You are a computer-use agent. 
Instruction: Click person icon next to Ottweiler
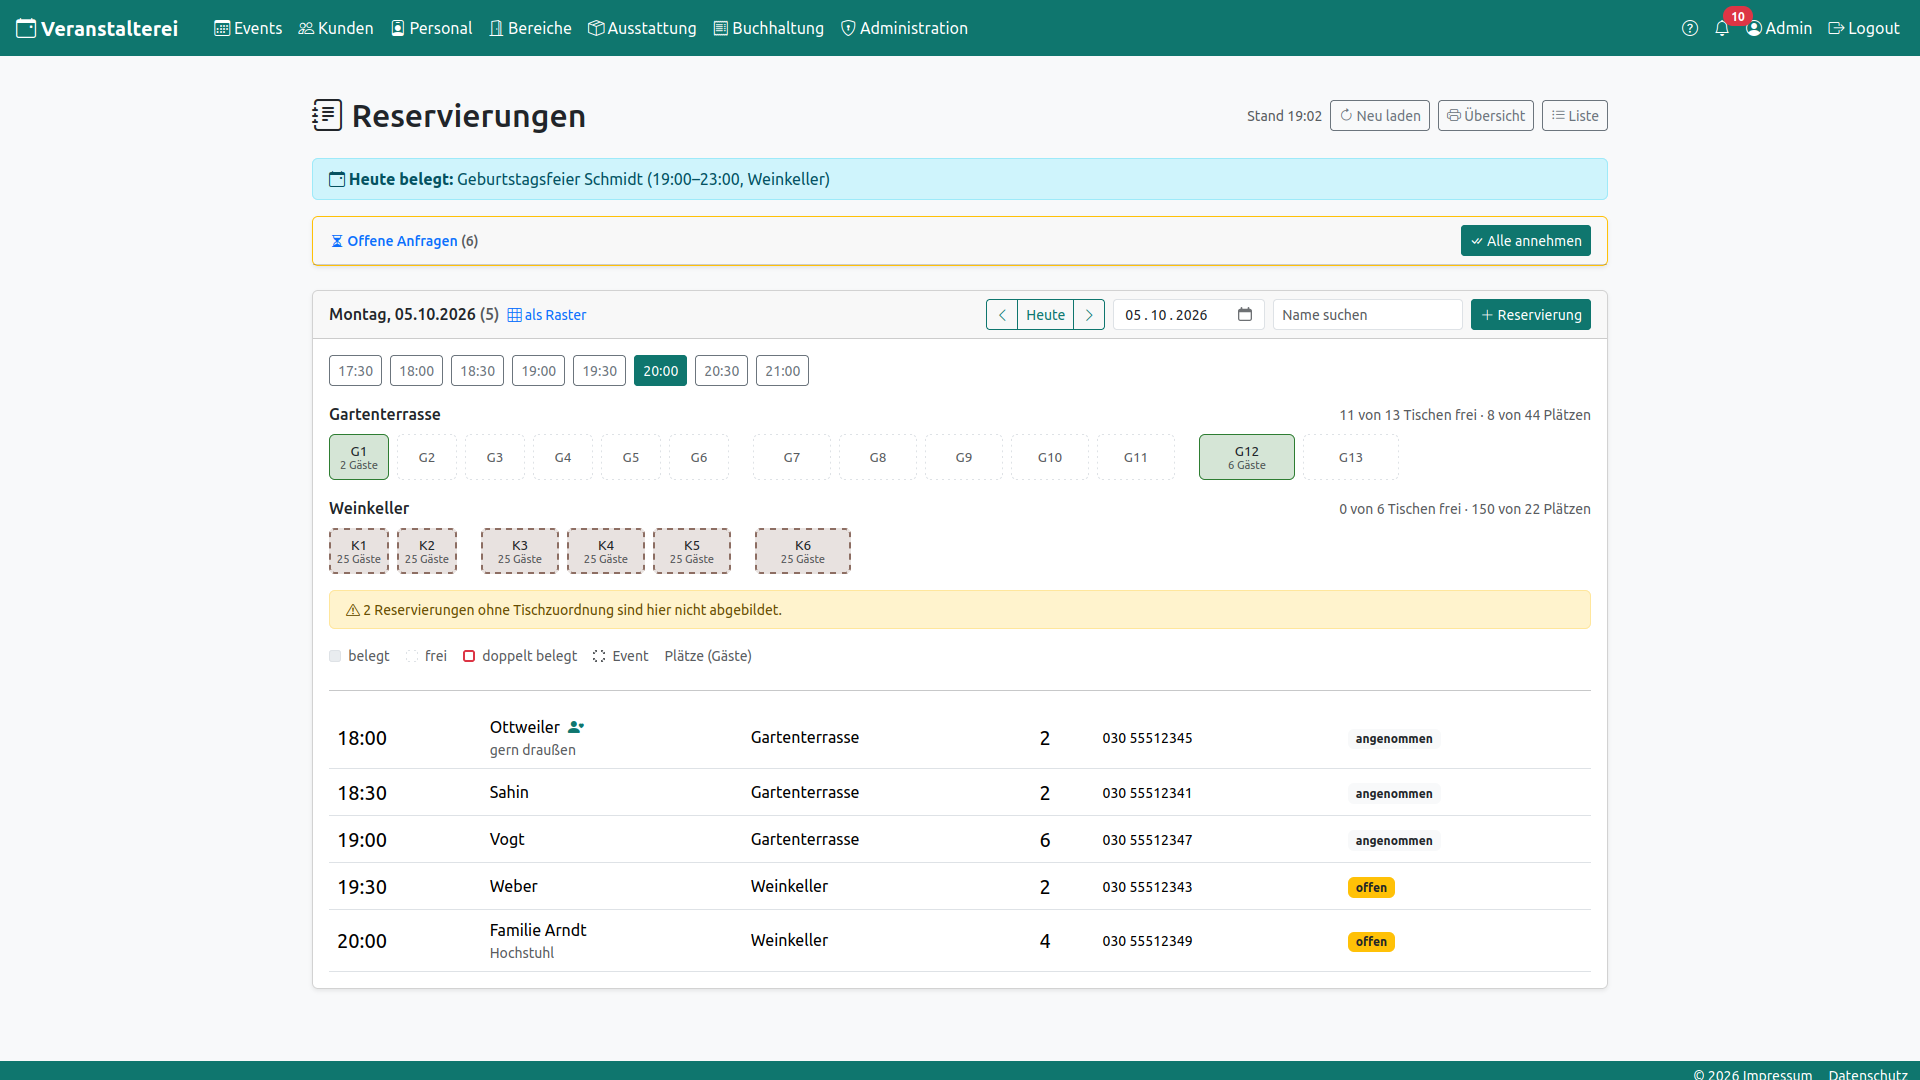point(576,727)
